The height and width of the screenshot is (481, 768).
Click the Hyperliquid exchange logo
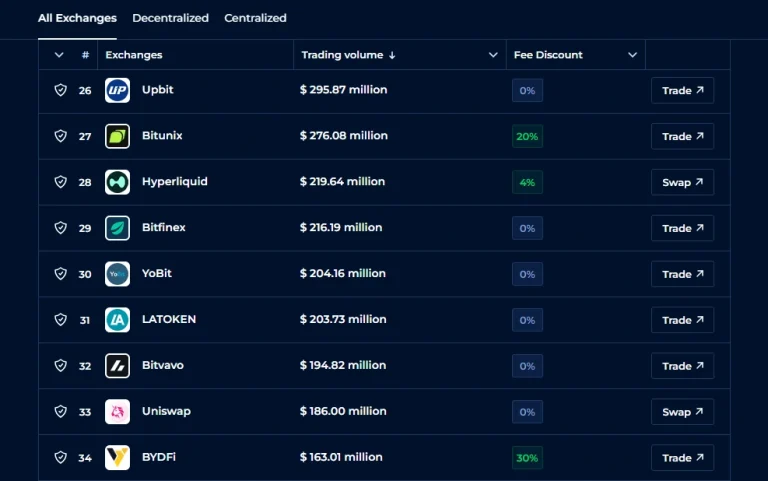[118, 182]
